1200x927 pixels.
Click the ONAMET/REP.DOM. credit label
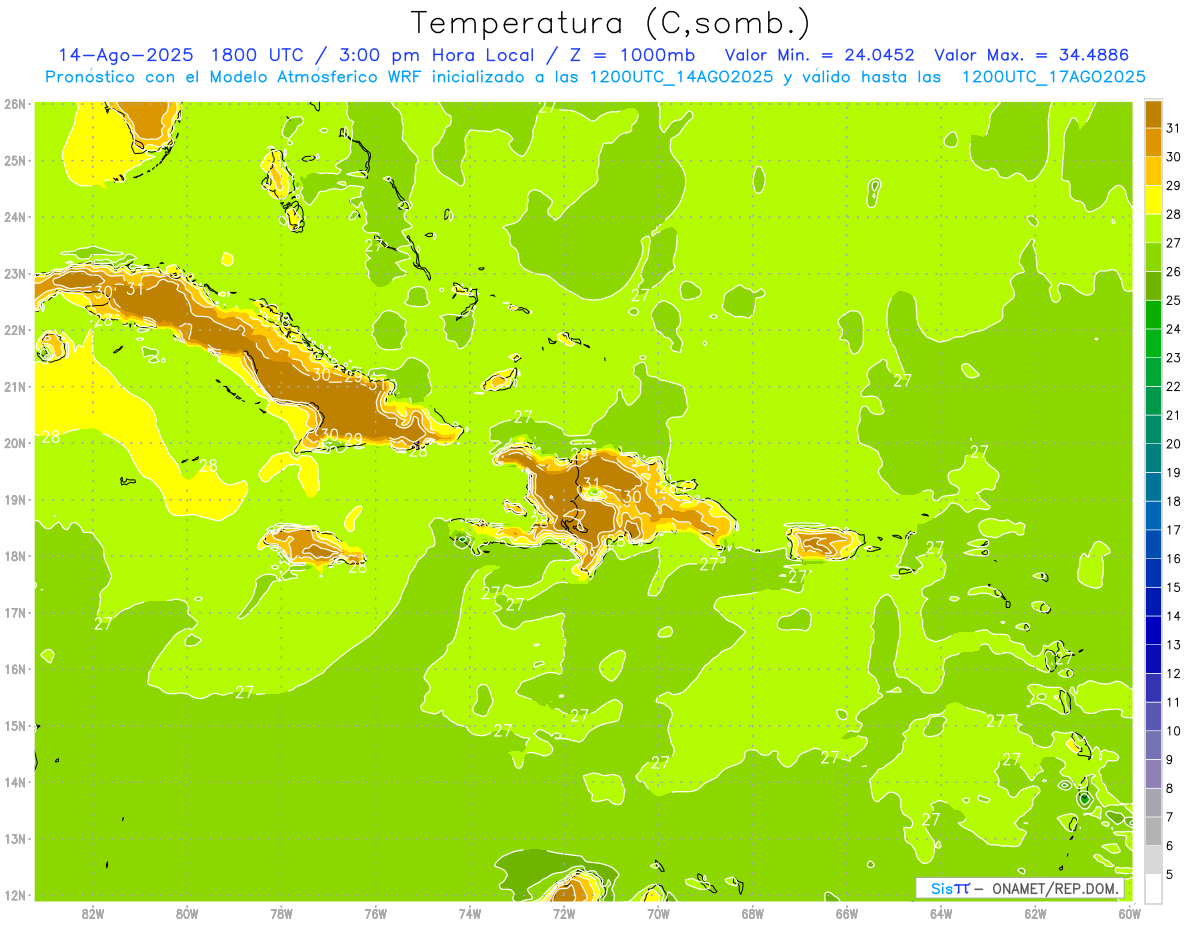(1055, 888)
